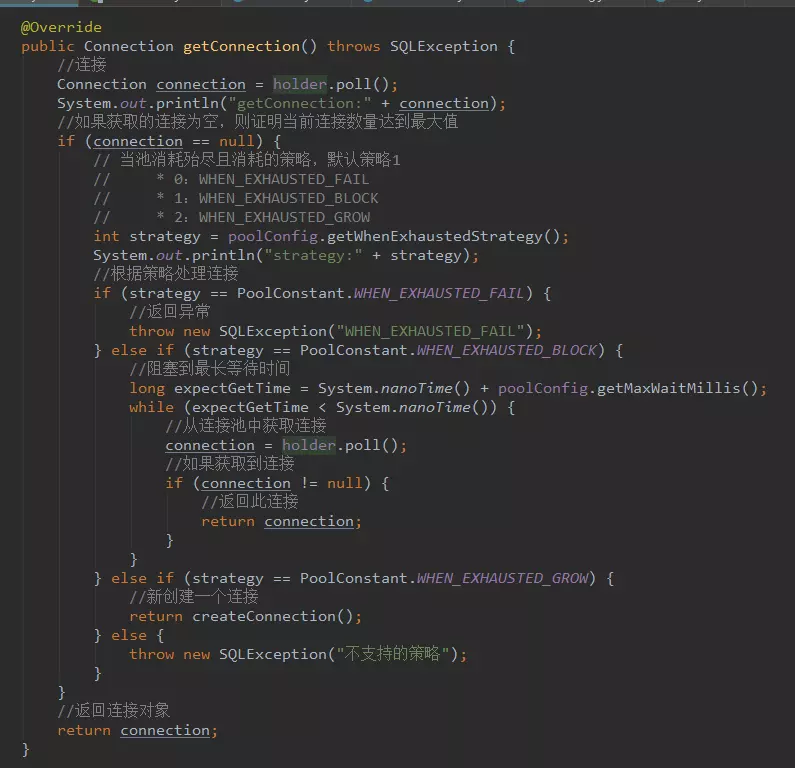Click the comment 阻塞到最长等待时间
The height and width of the screenshot is (768, 795).
[209, 369]
